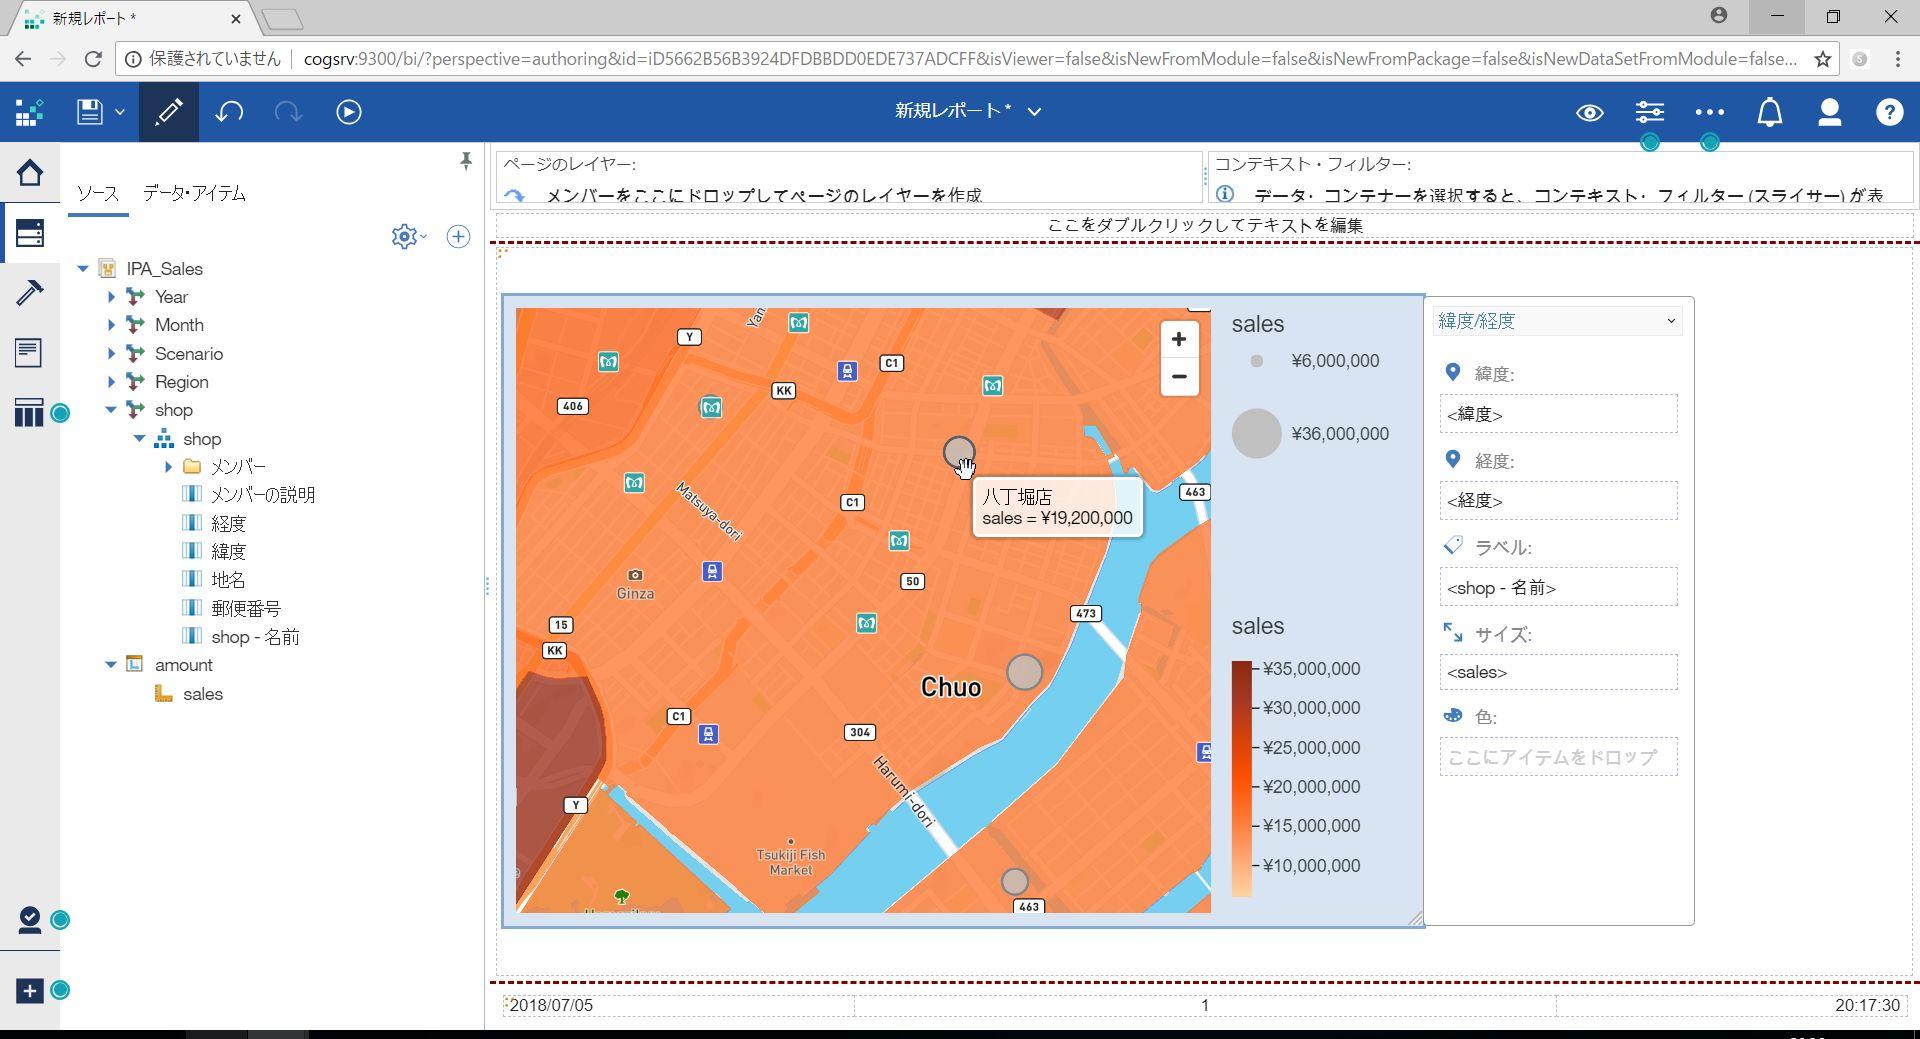Reload the browser page
This screenshot has width=1920, height=1039.
pos(93,59)
